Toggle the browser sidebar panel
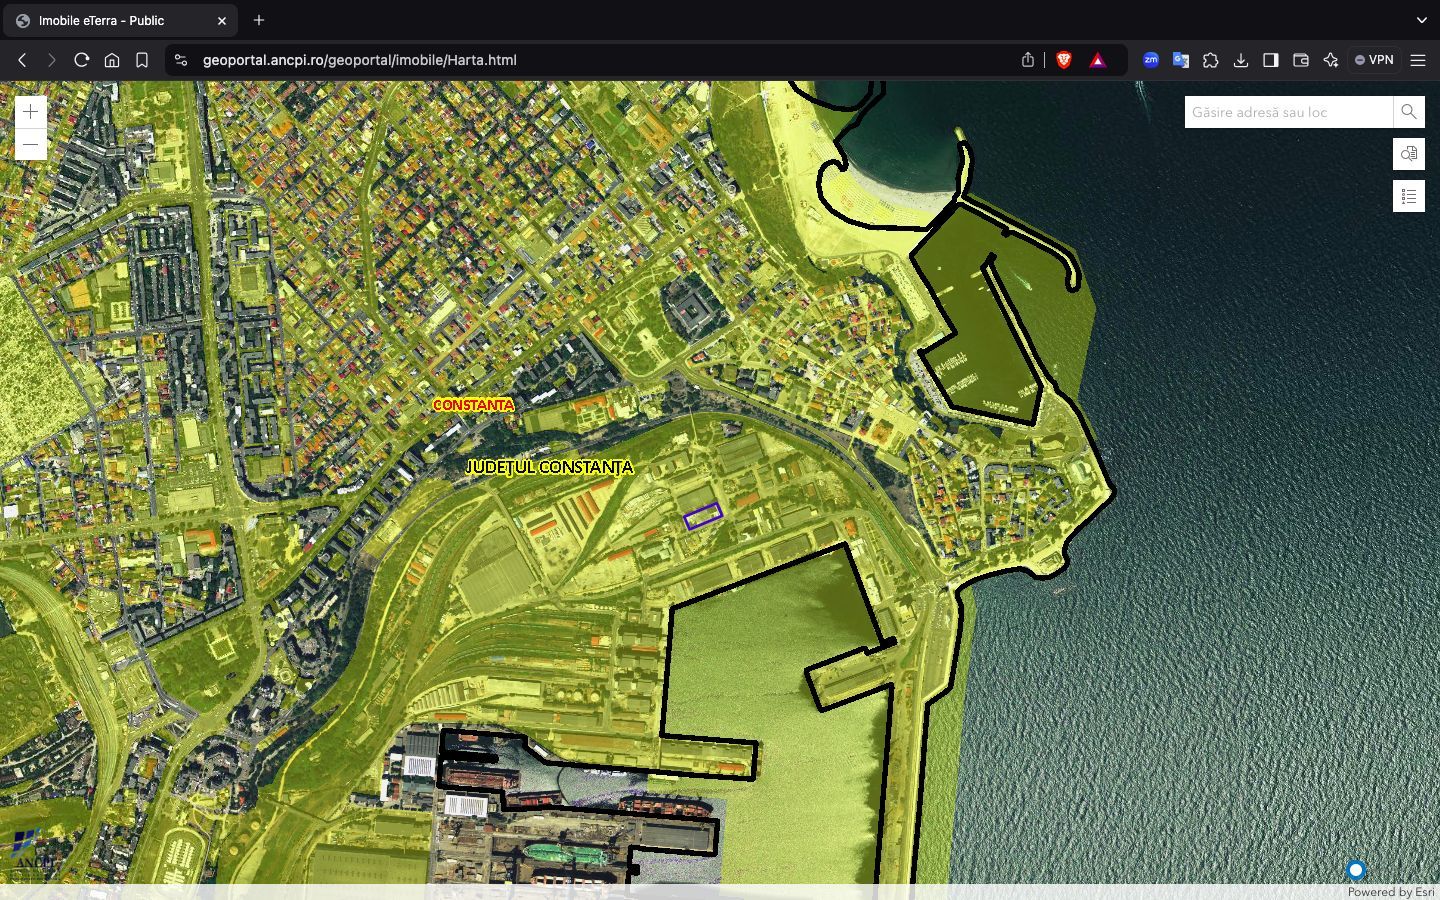The width and height of the screenshot is (1440, 900). coord(1271,60)
